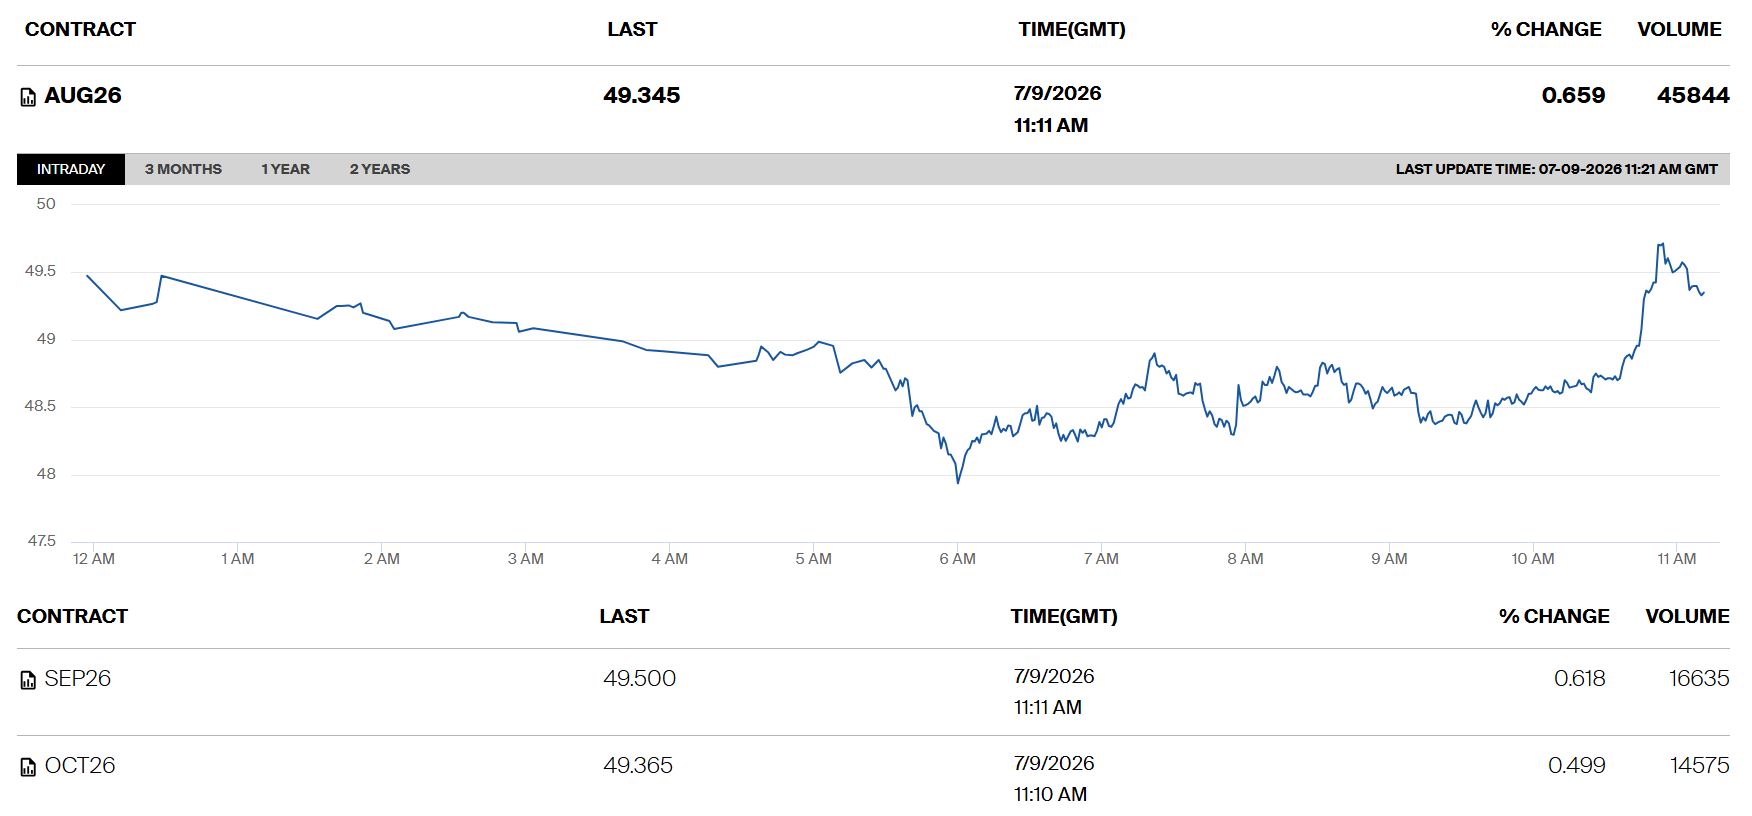This screenshot has width=1752, height=816.
Task: Click the SEP26 volume value 16635
Action: (1699, 678)
